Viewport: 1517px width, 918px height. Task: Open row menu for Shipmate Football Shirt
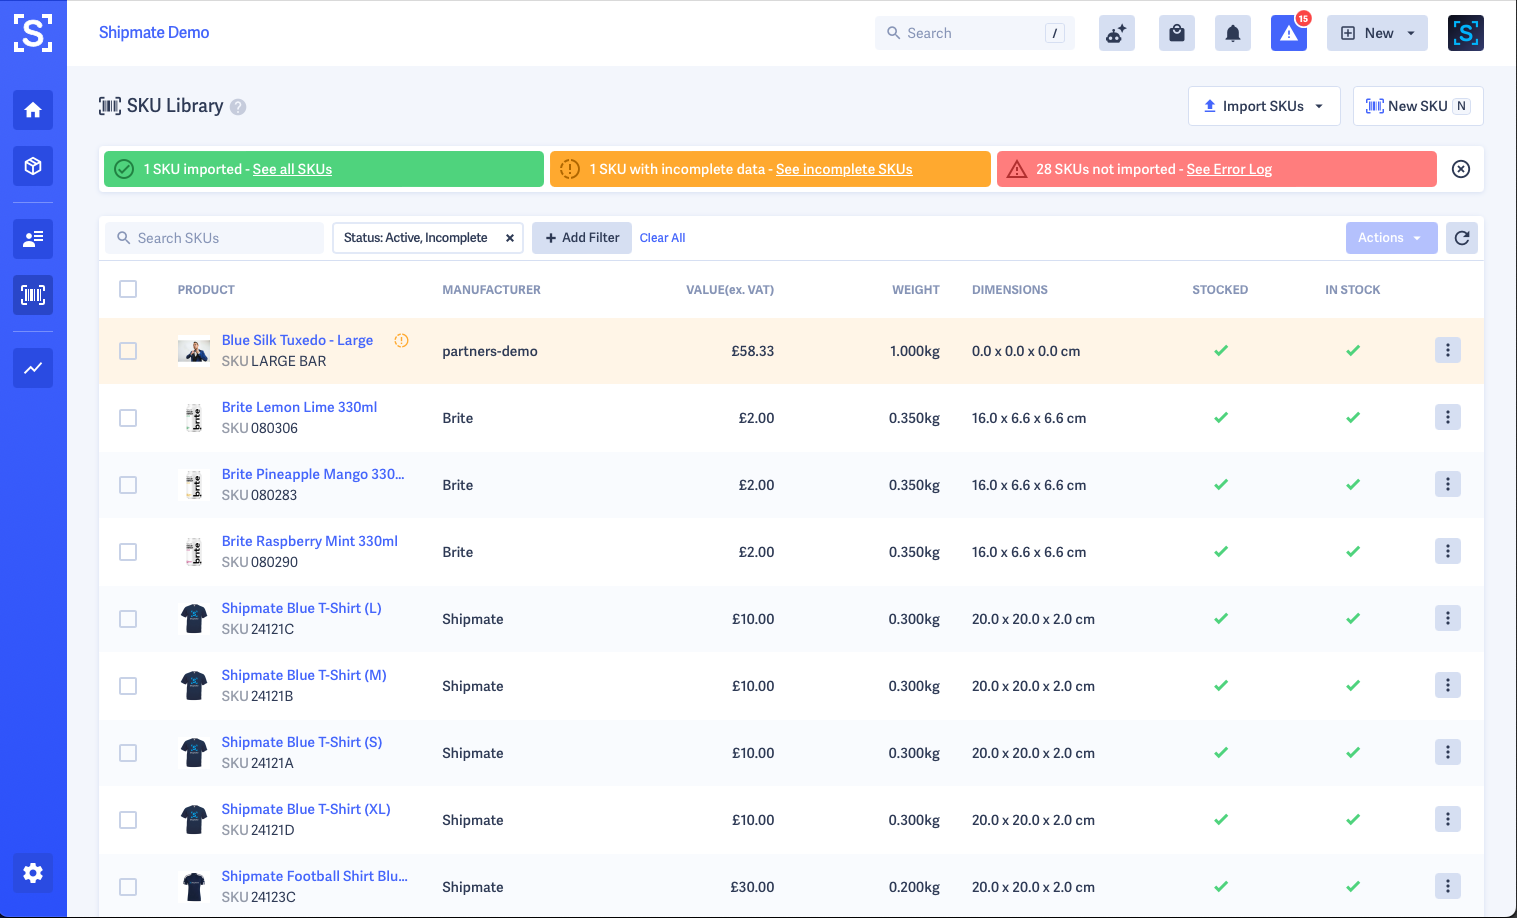[1448, 886]
